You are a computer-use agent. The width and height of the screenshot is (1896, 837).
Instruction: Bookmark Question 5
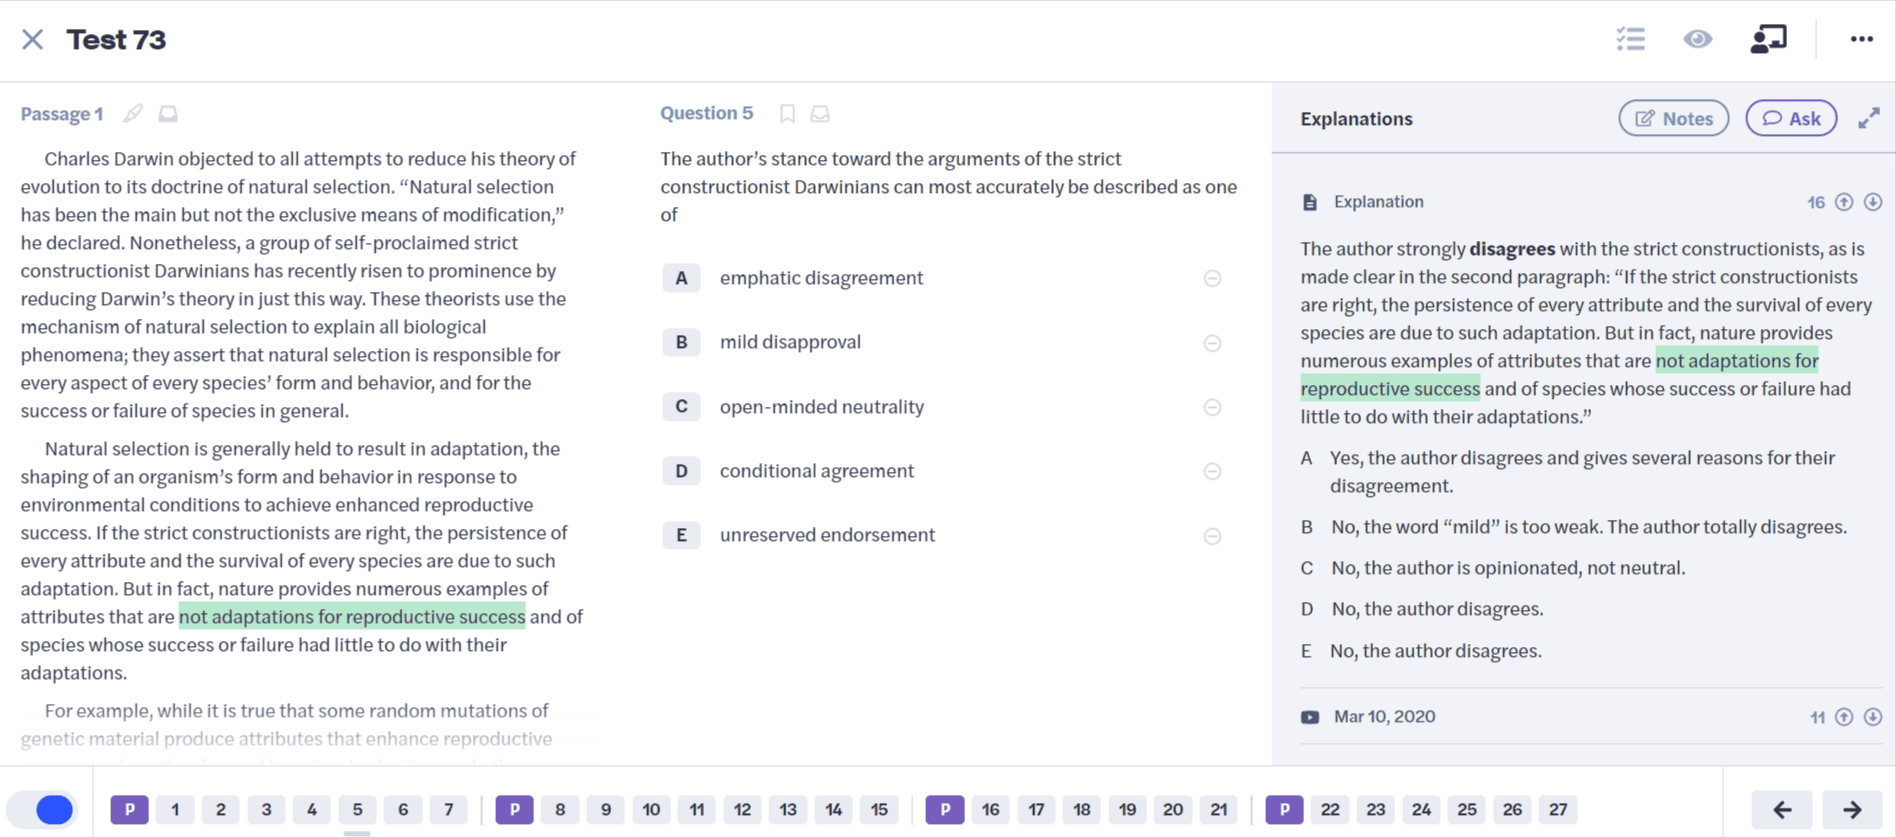tap(788, 114)
